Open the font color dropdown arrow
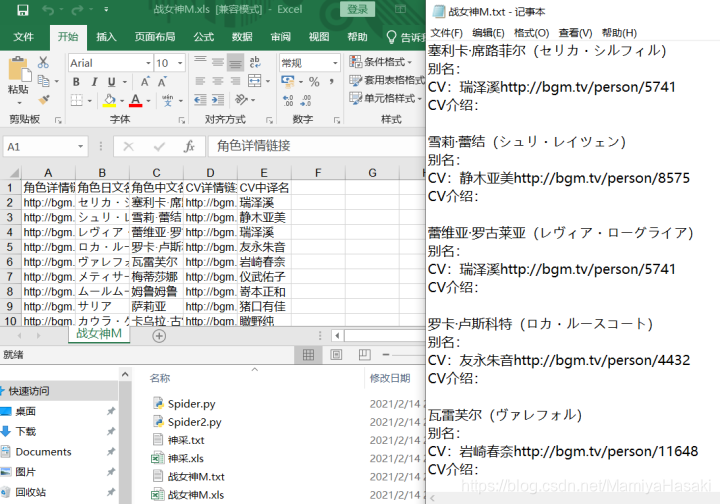The width and height of the screenshot is (720, 504). 148,101
